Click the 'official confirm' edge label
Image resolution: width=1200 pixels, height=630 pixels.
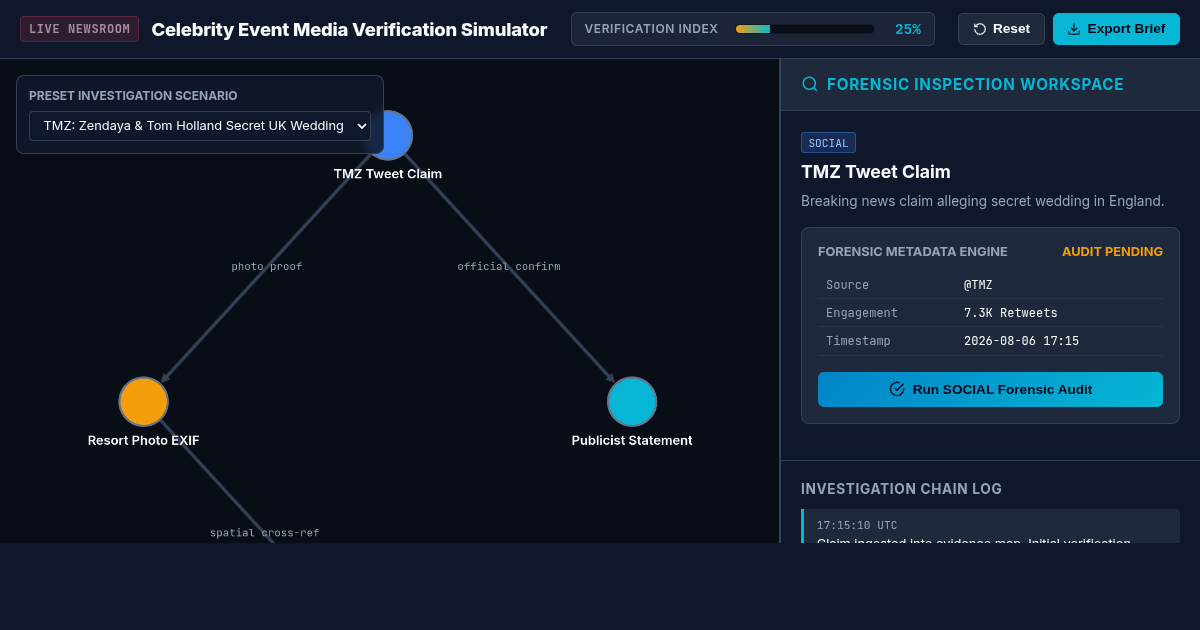click(509, 267)
